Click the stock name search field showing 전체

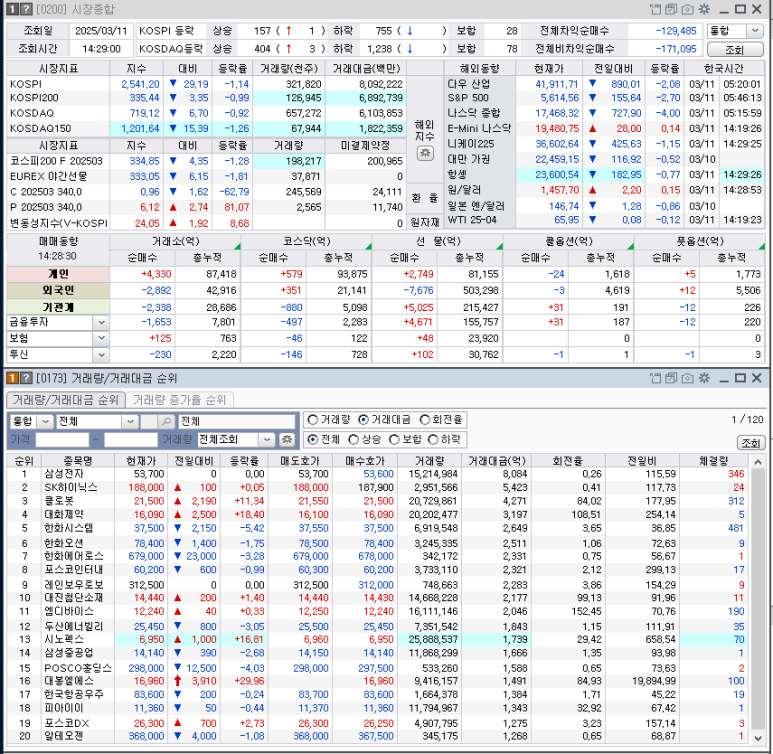point(237,422)
